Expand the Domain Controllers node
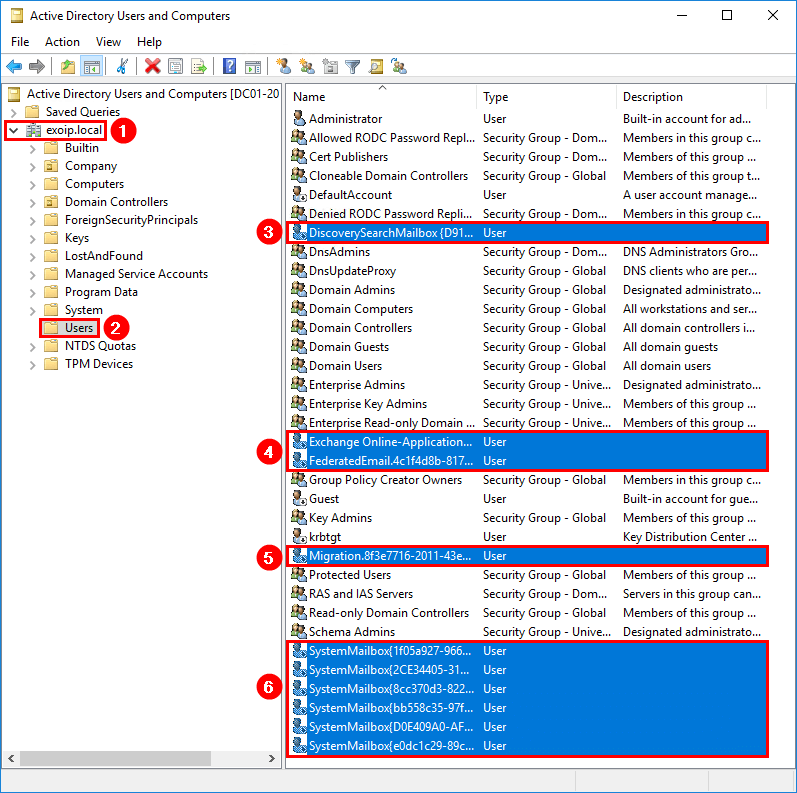797x793 pixels. [33, 203]
